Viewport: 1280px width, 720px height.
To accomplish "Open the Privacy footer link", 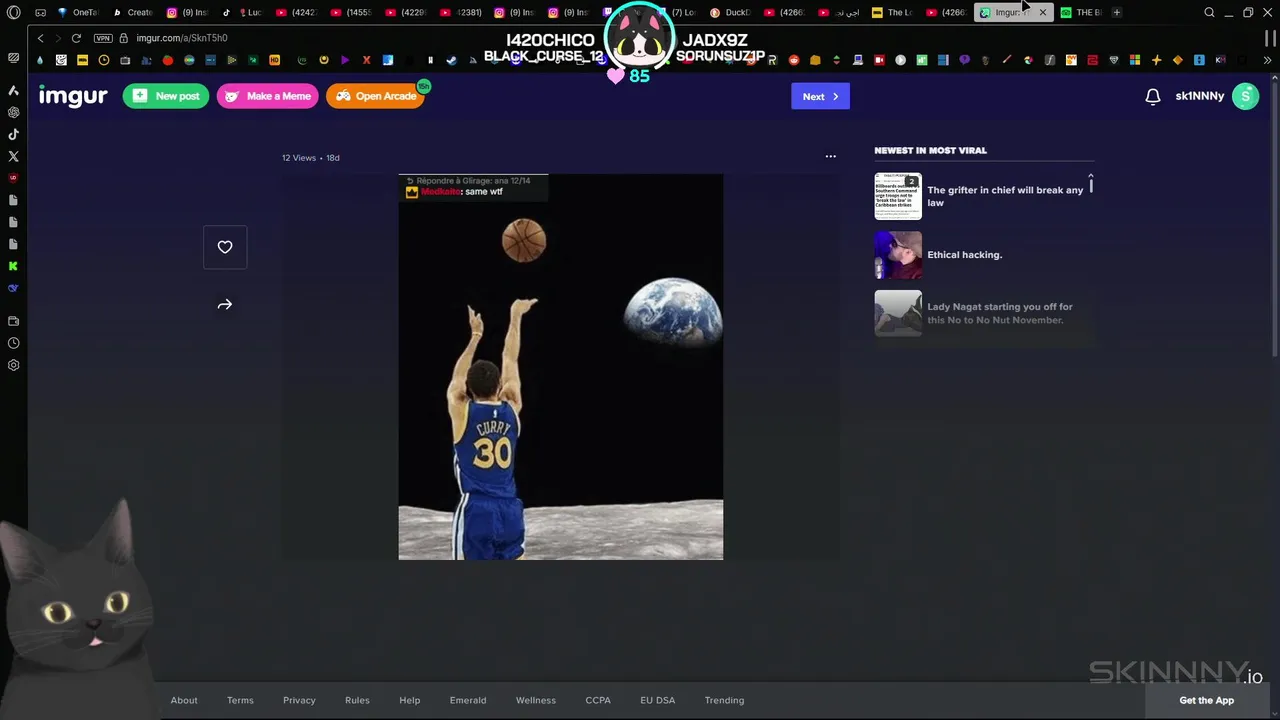I will pyautogui.click(x=299, y=700).
